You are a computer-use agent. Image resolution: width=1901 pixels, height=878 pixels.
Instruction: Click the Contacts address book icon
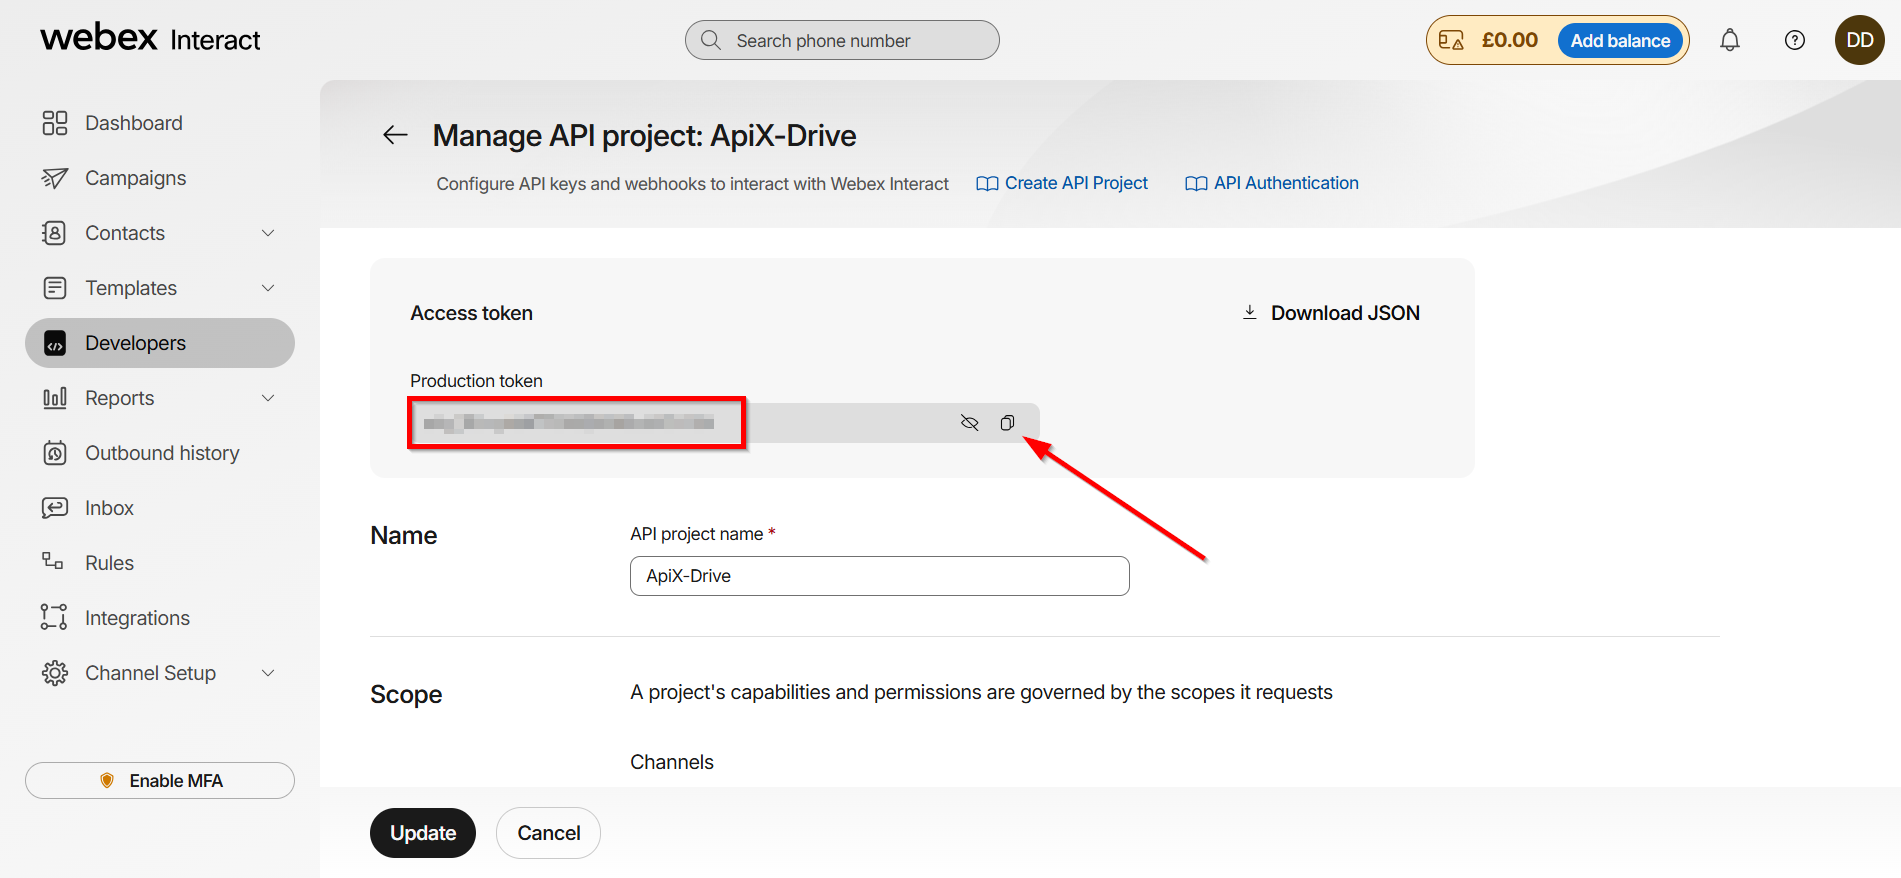coord(55,233)
